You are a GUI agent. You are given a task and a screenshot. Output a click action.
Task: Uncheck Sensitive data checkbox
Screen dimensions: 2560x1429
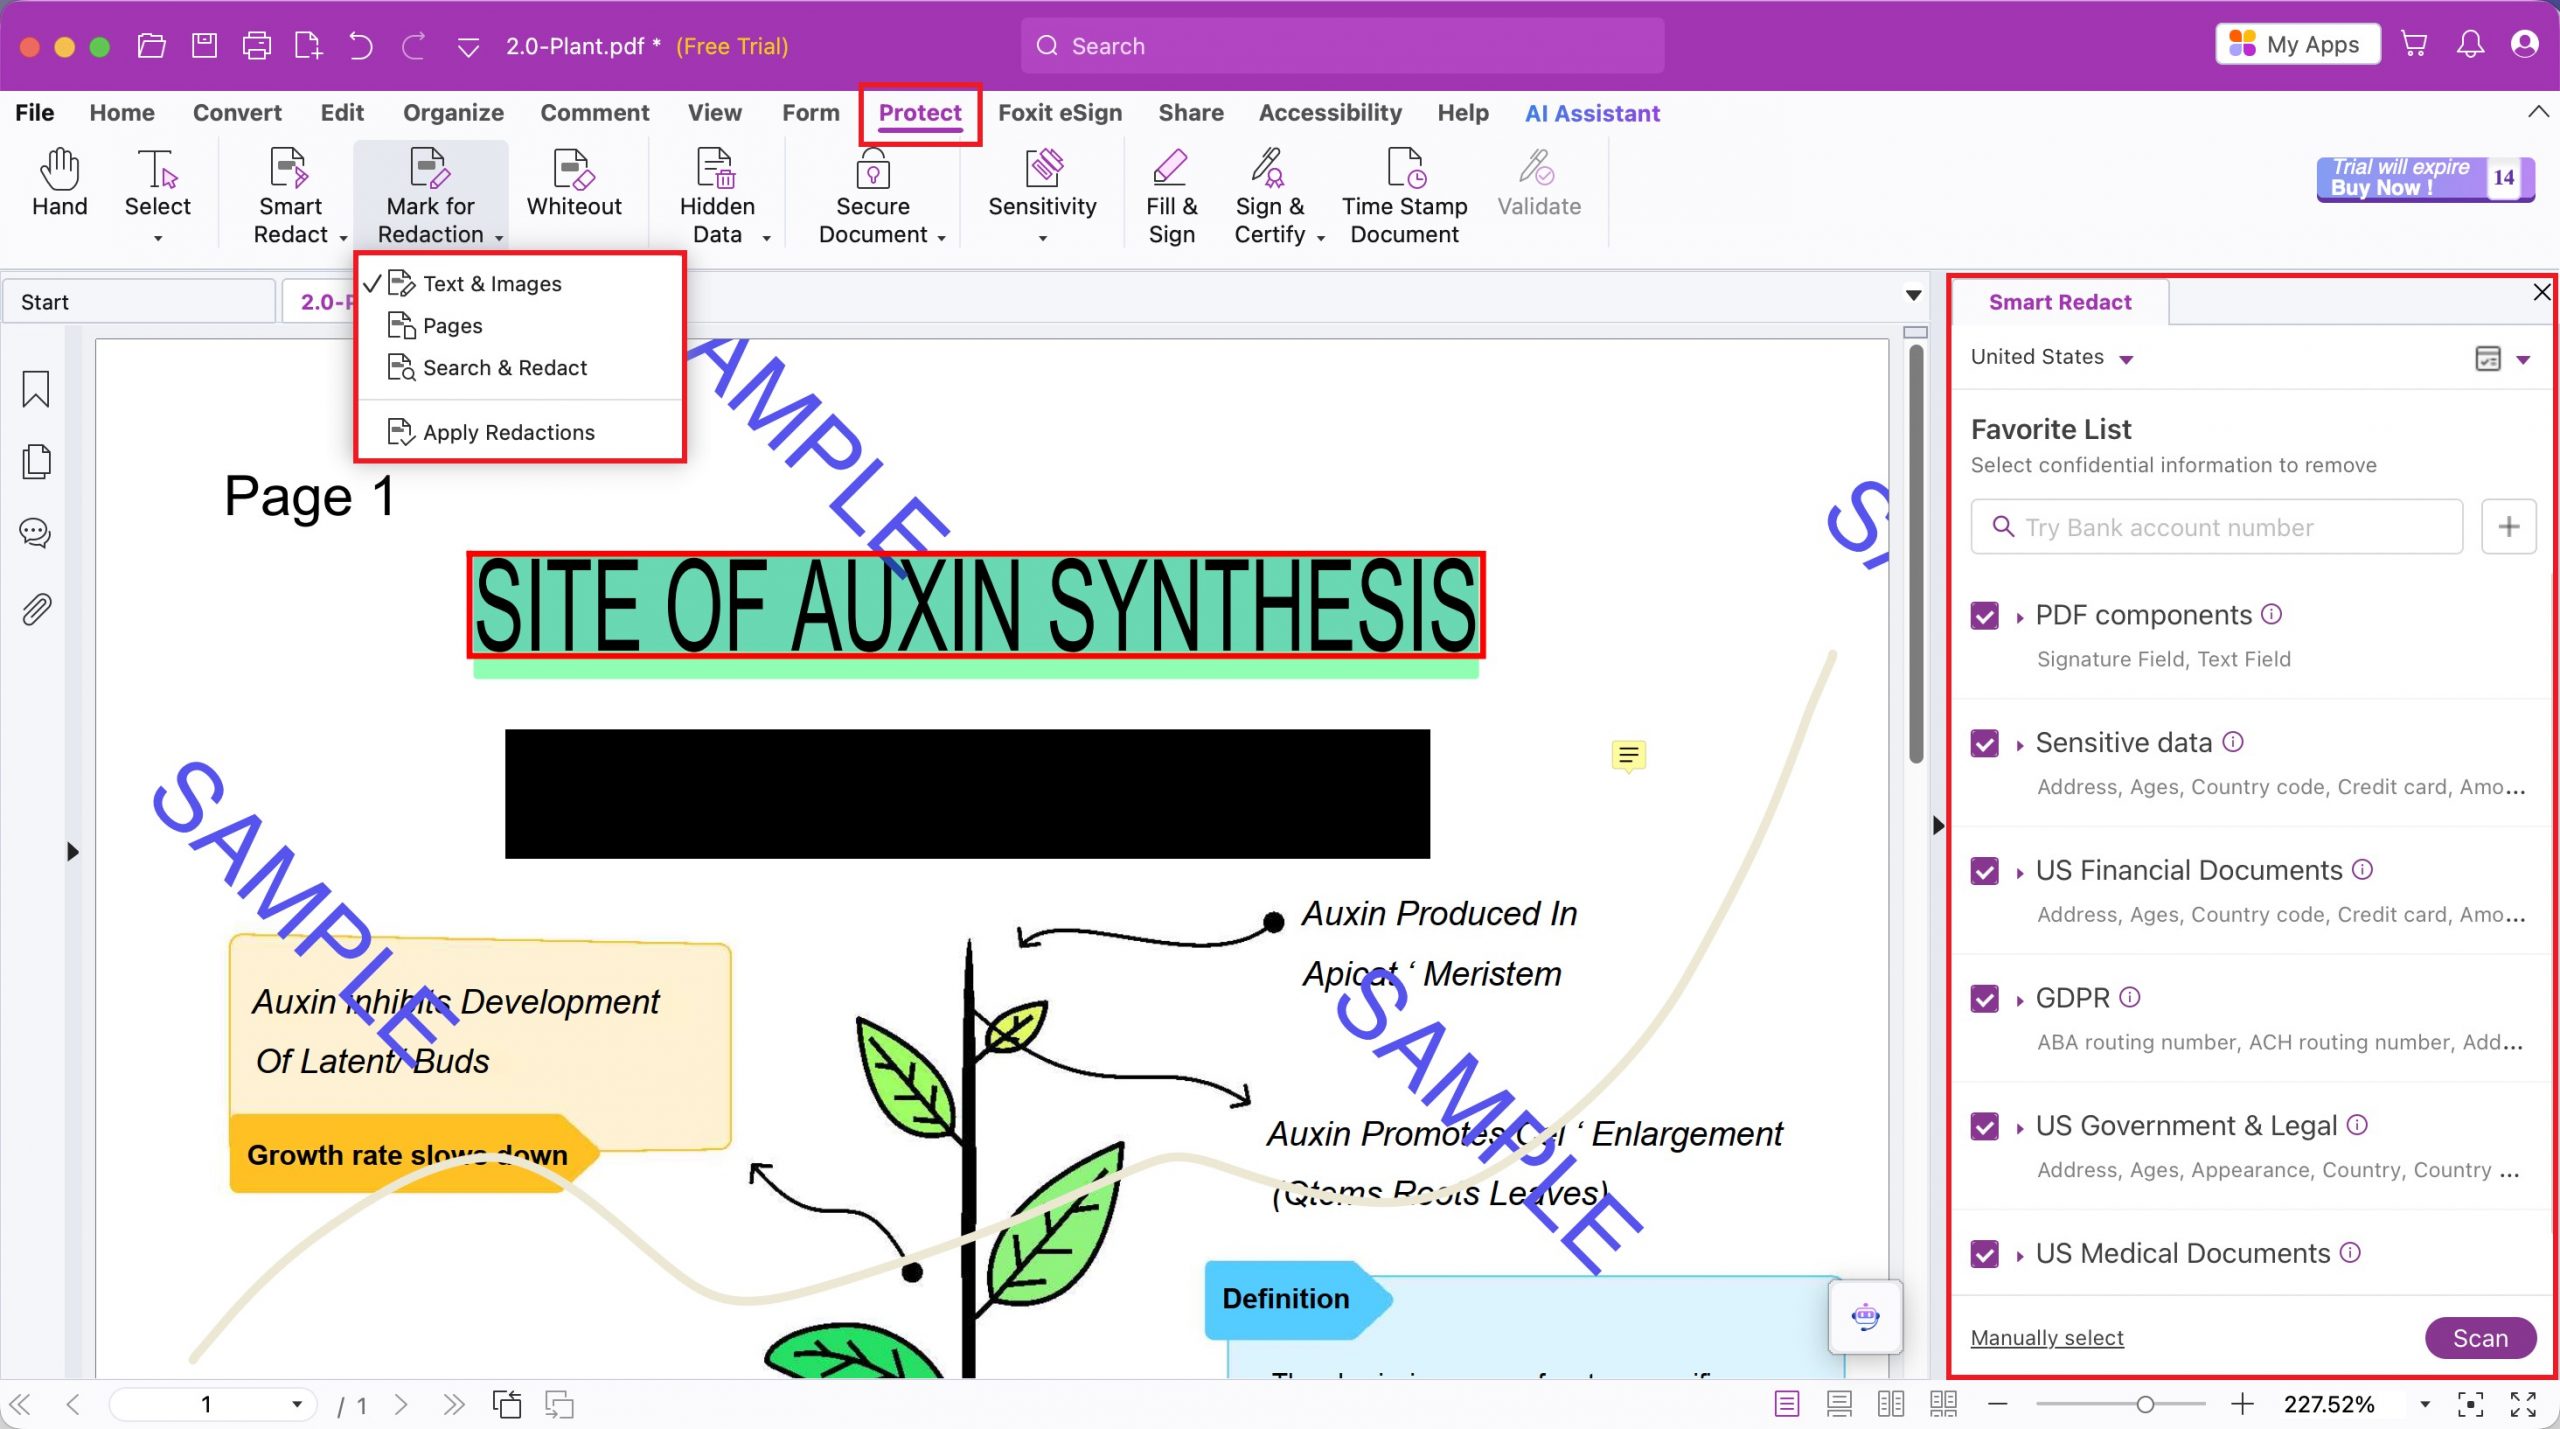[x=1985, y=744]
